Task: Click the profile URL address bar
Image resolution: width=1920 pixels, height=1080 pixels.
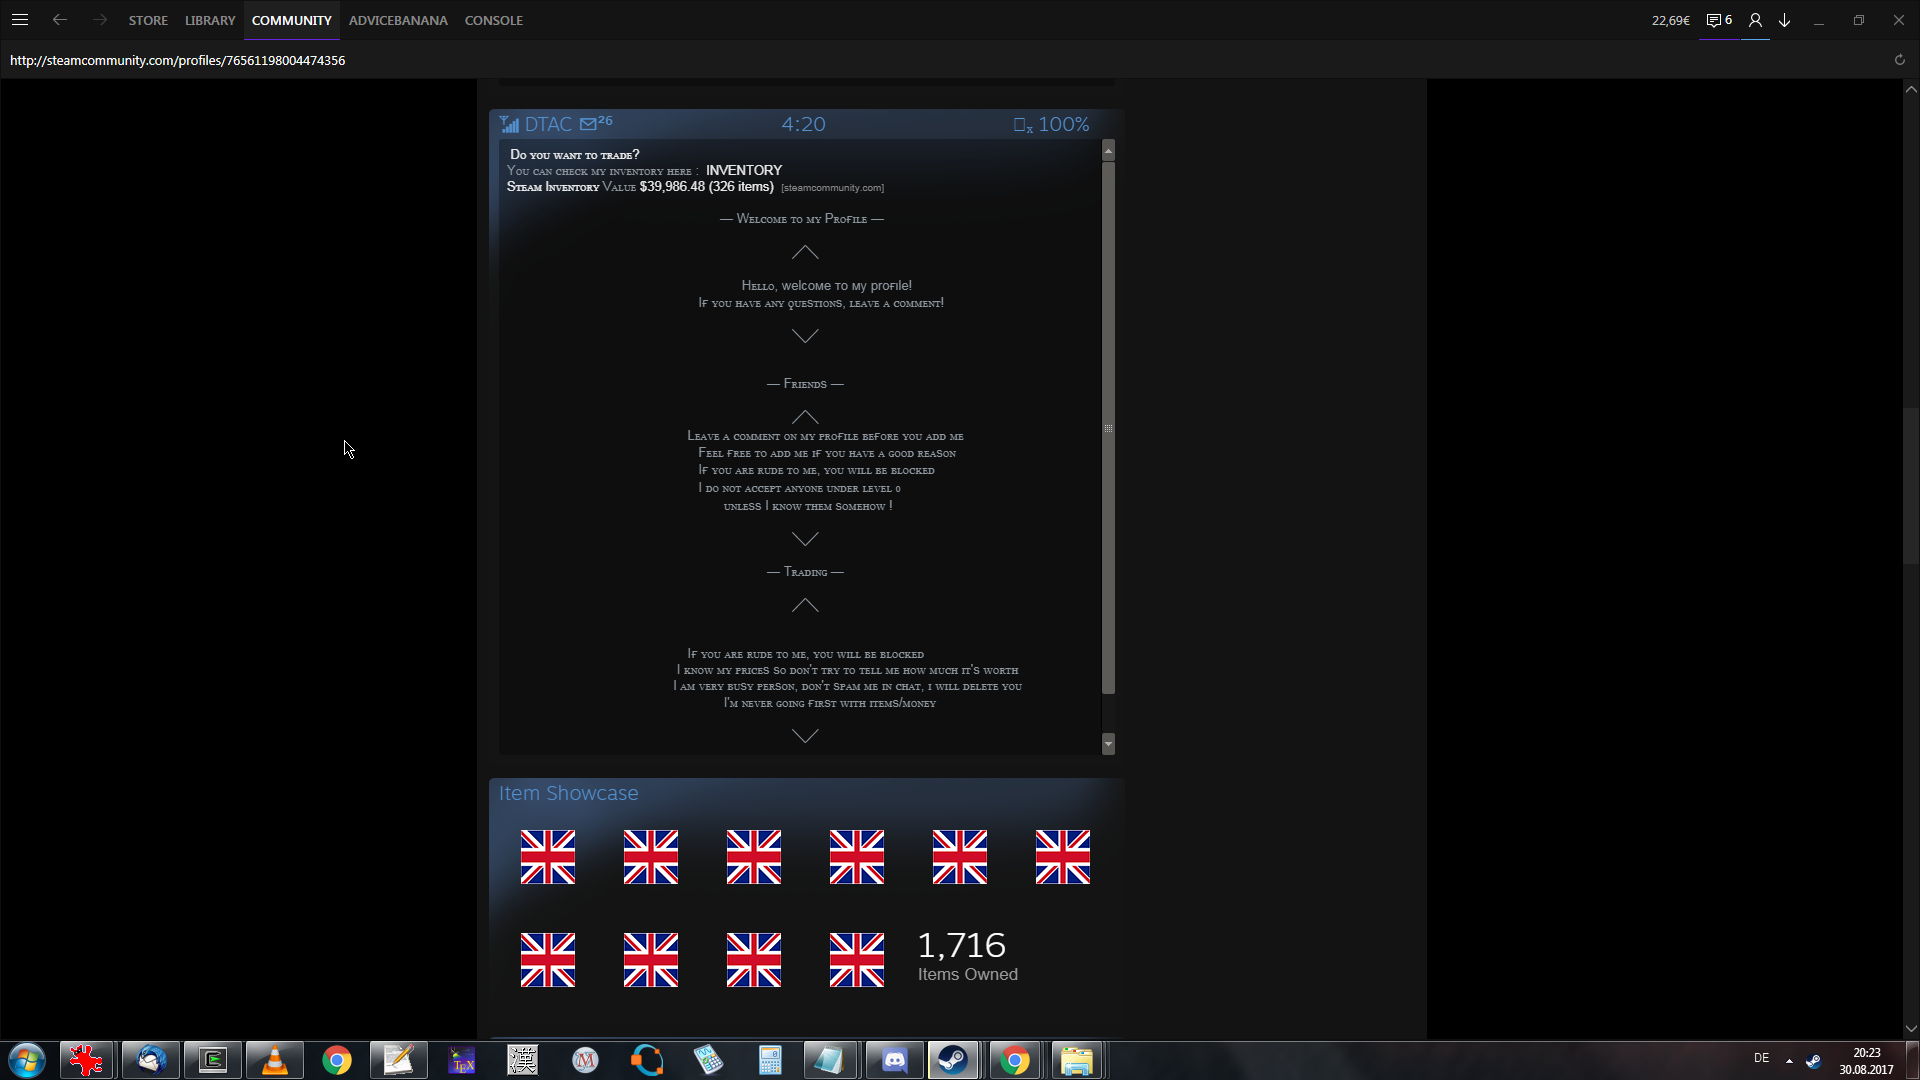Action: coord(178,60)
